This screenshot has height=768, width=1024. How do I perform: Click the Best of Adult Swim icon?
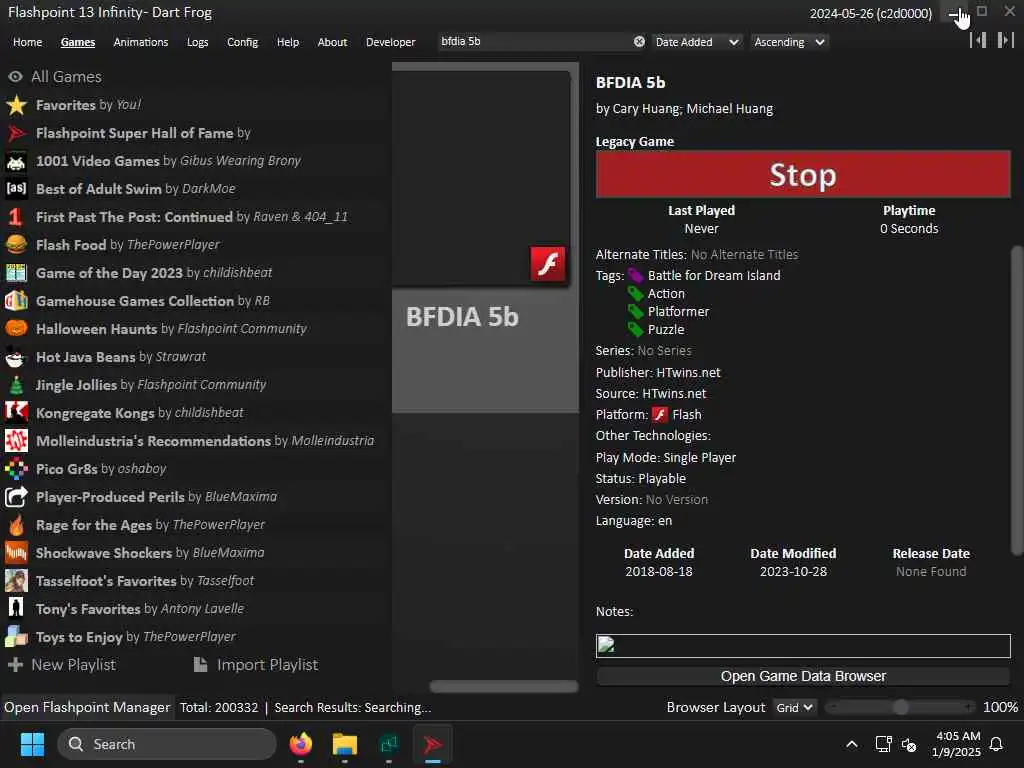(16, 189)
